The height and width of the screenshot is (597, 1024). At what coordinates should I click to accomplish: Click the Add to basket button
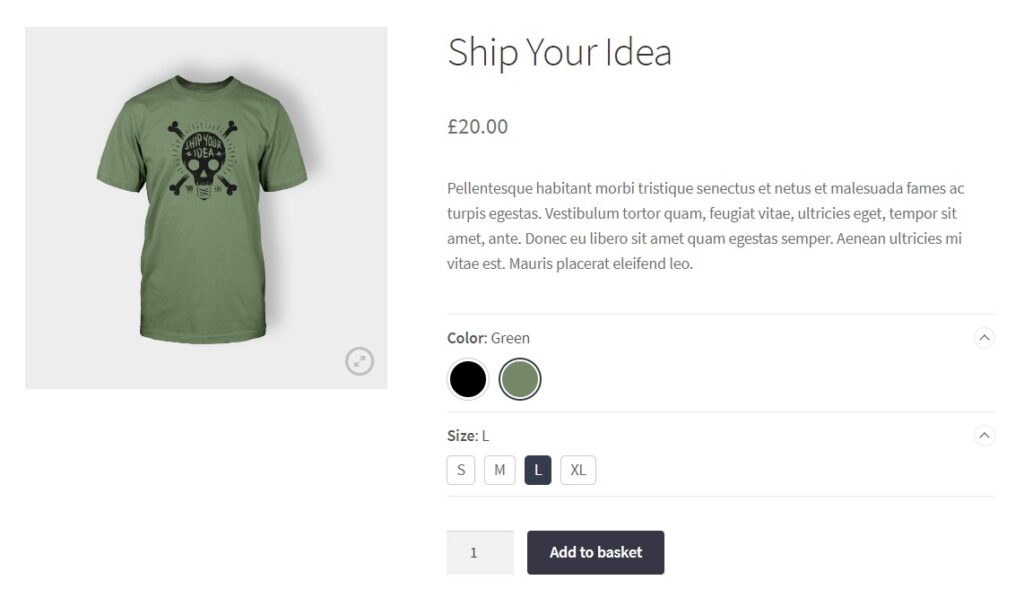point(595,552)
